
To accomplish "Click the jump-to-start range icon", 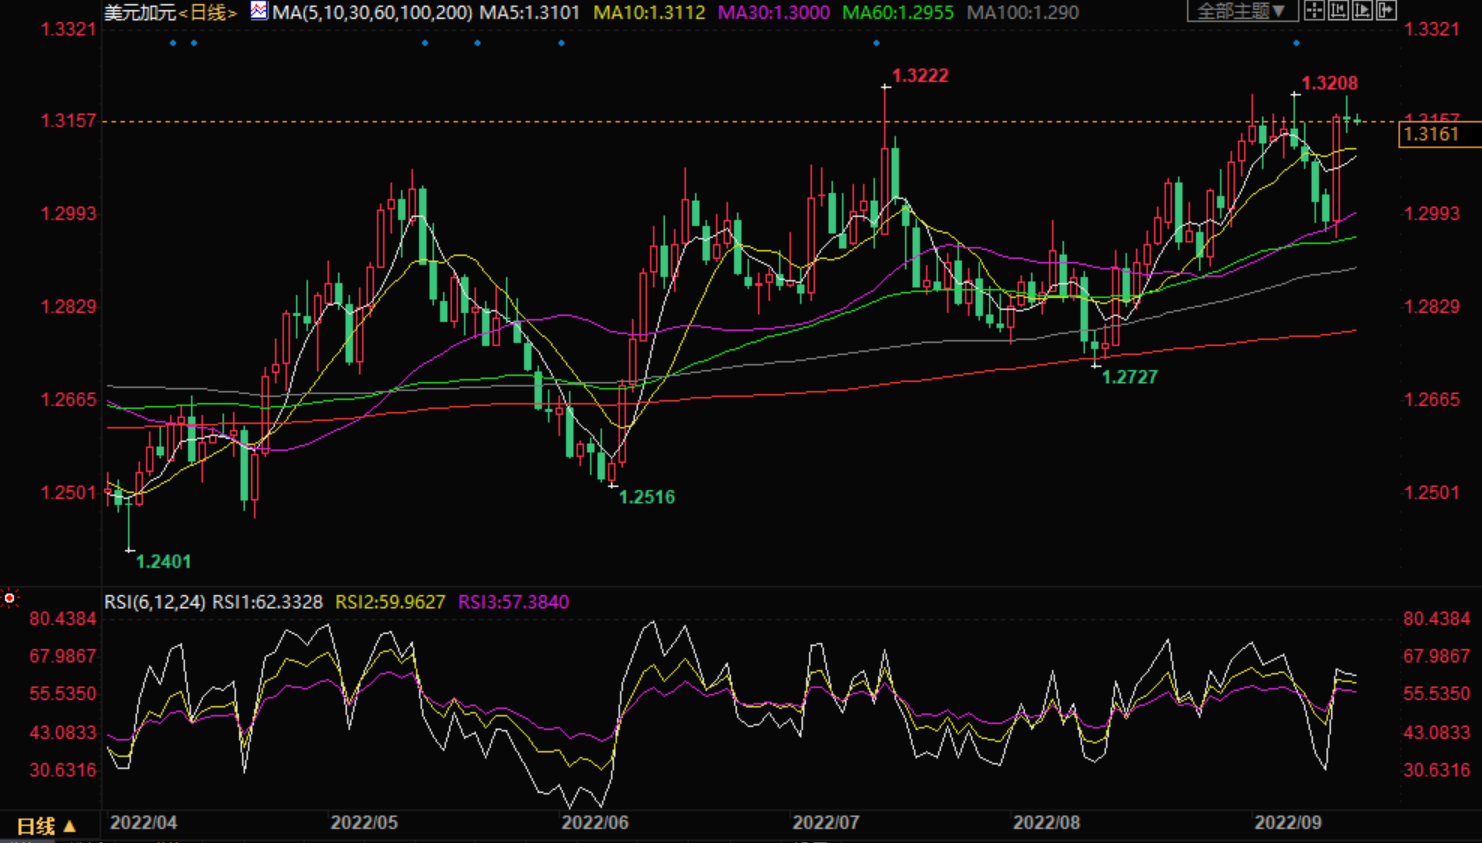I will click(1338, 11).
